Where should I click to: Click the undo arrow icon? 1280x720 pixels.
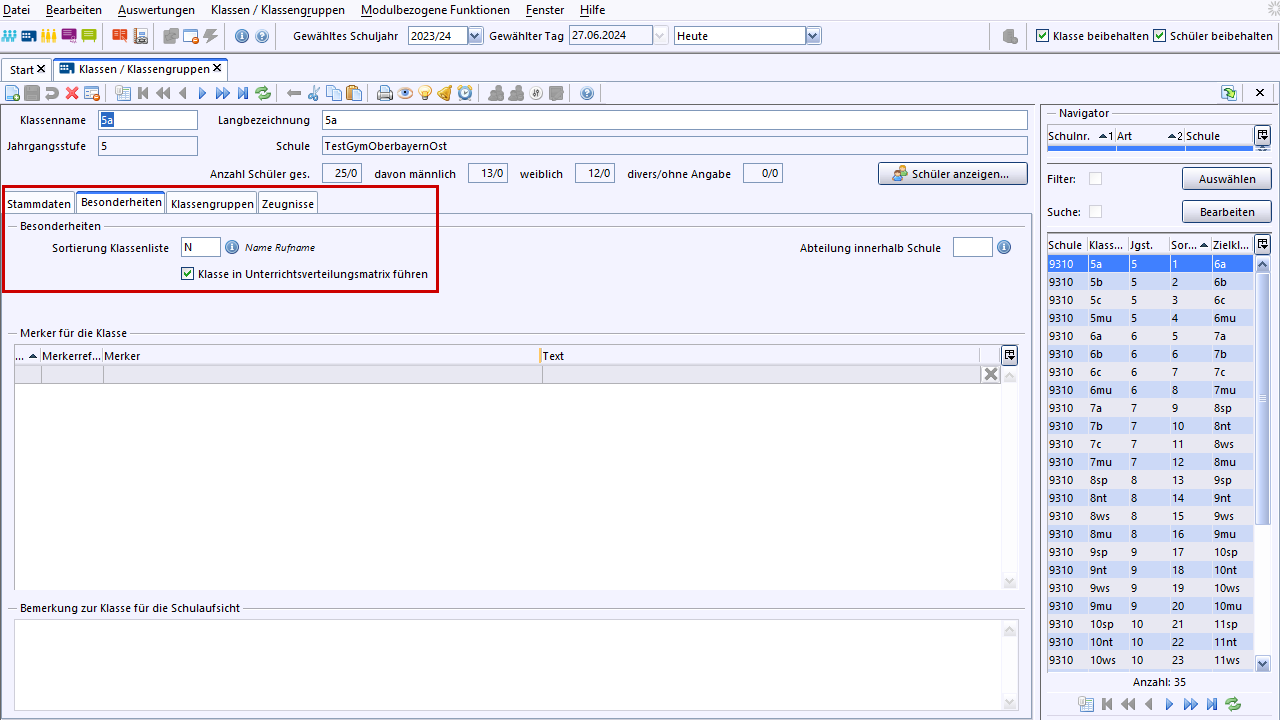(52, 93)
